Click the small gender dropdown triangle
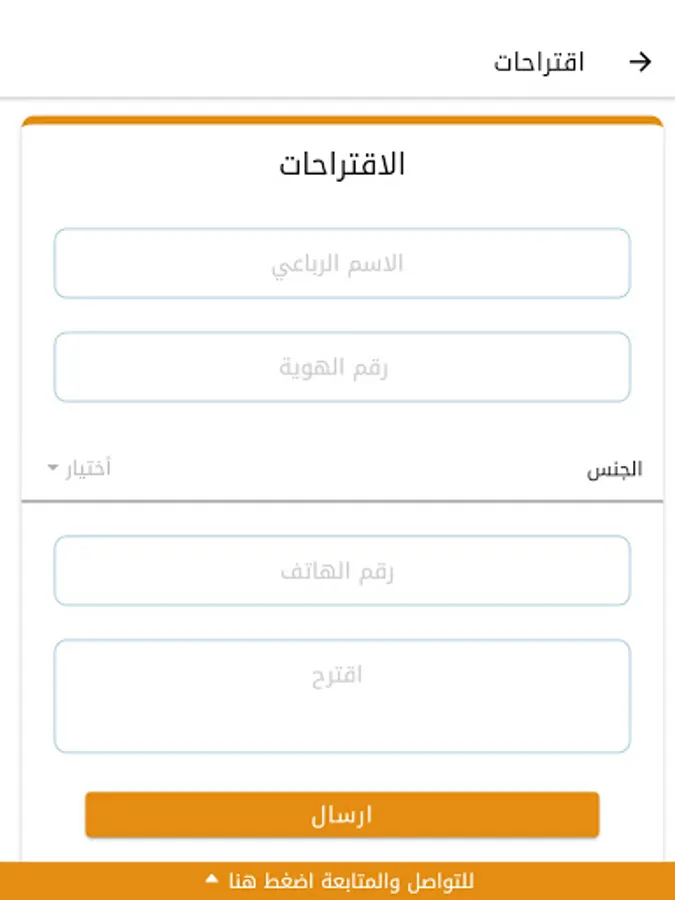675x900 pixels. (x=53, y=468)
